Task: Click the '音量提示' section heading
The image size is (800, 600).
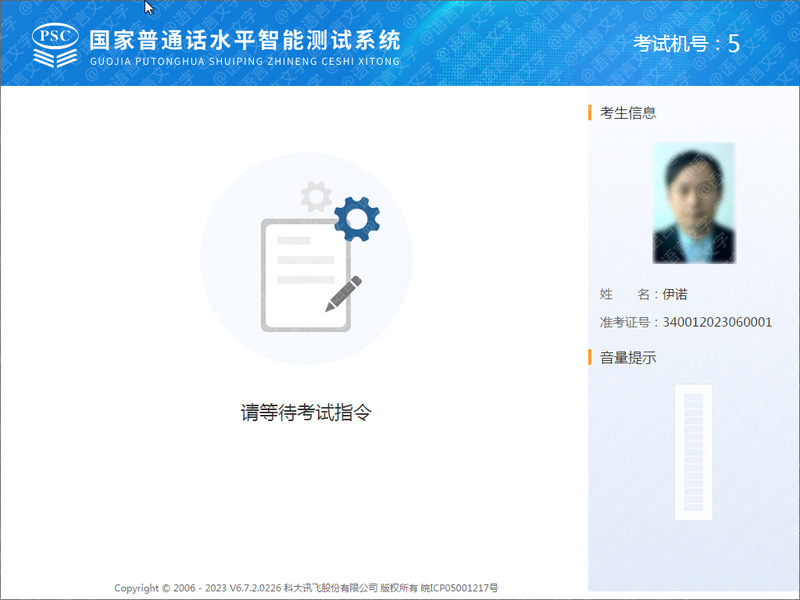Action: pyautogui.click(x=628, y=358)
